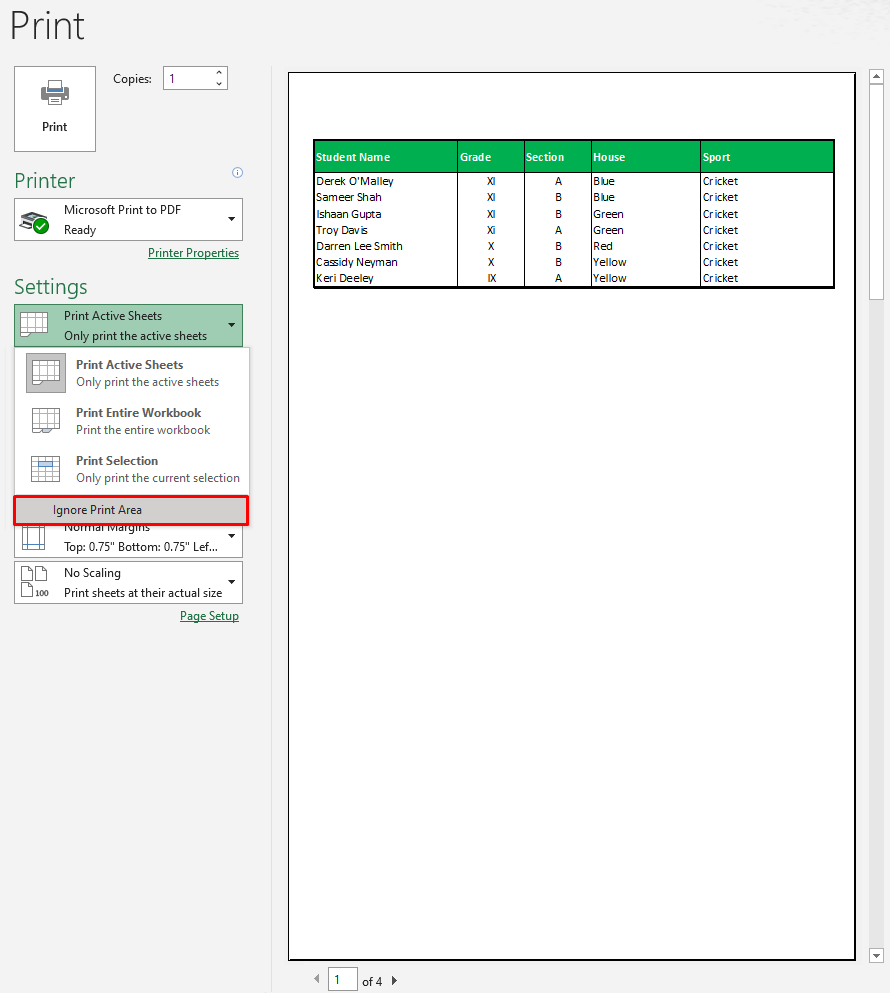Open the No Scaling dropdown

click(x=232, y=582)
